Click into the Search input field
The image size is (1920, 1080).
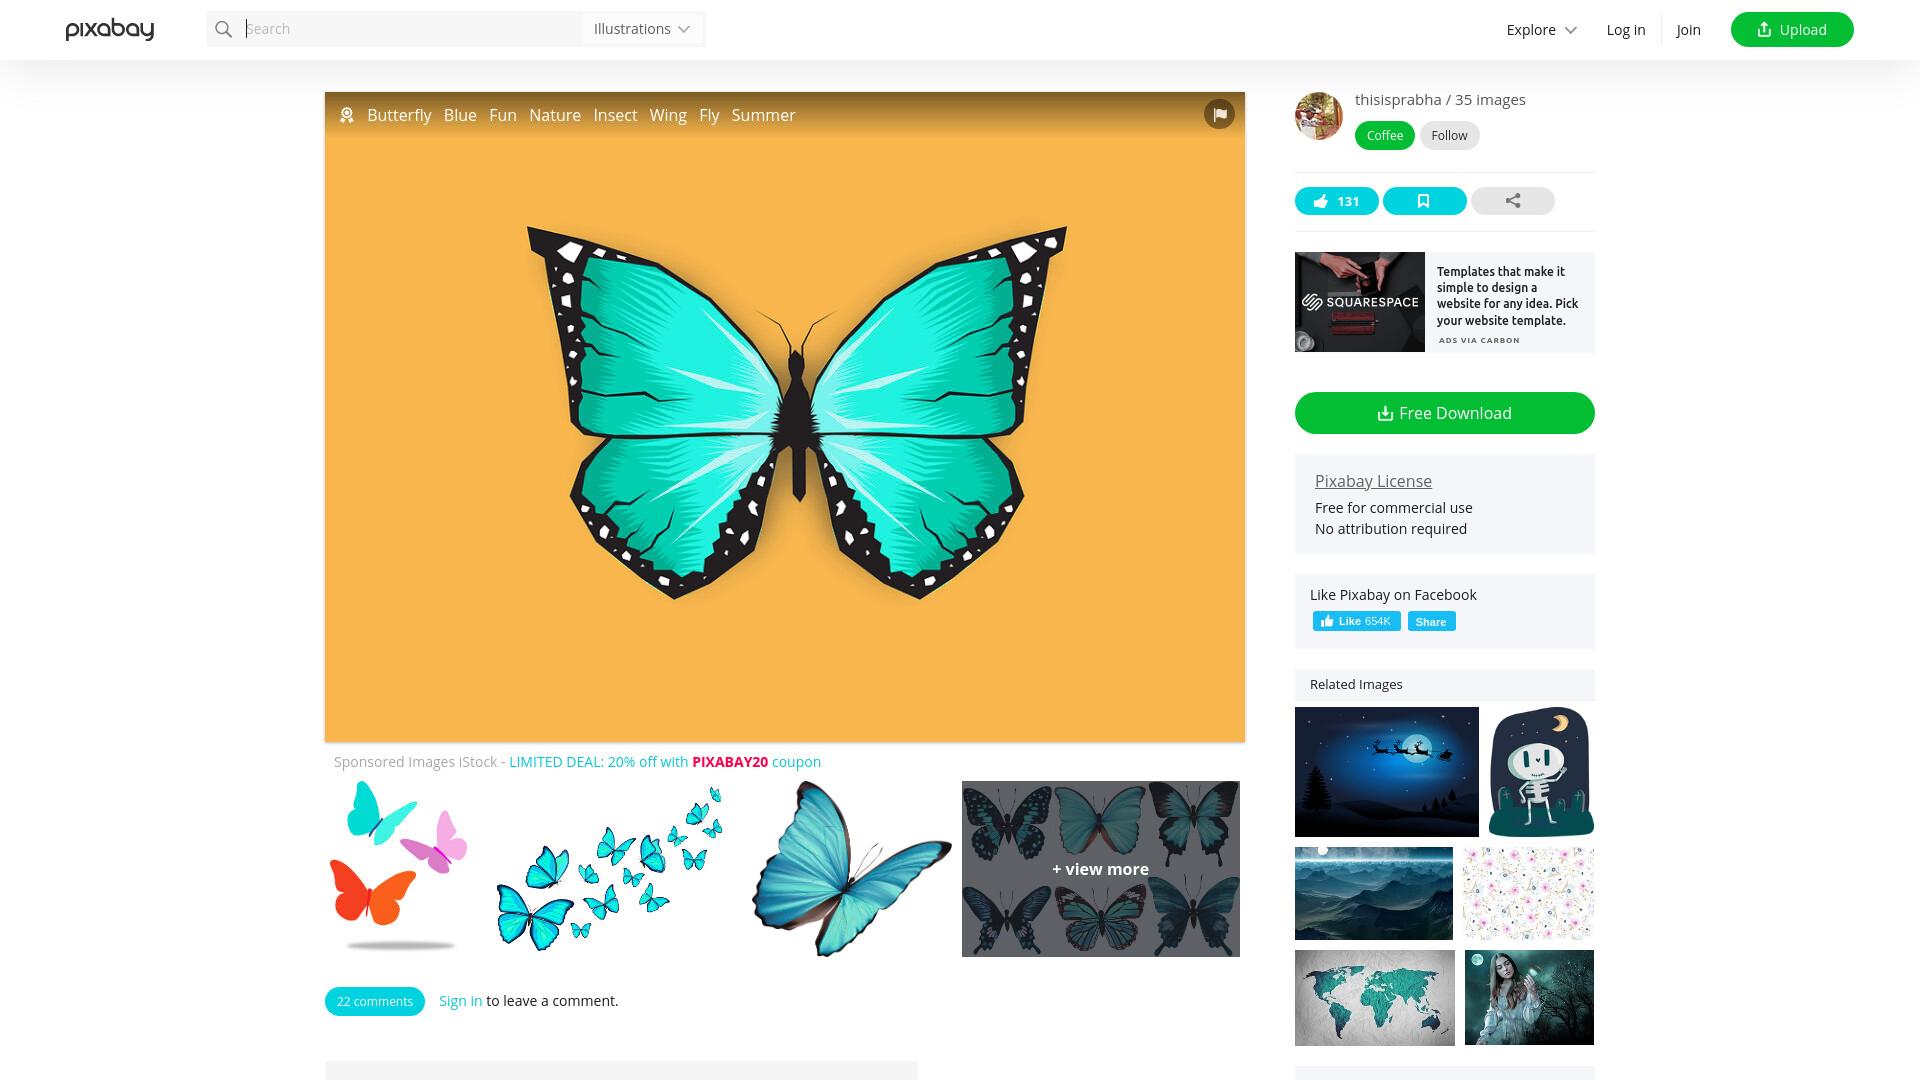410,29
